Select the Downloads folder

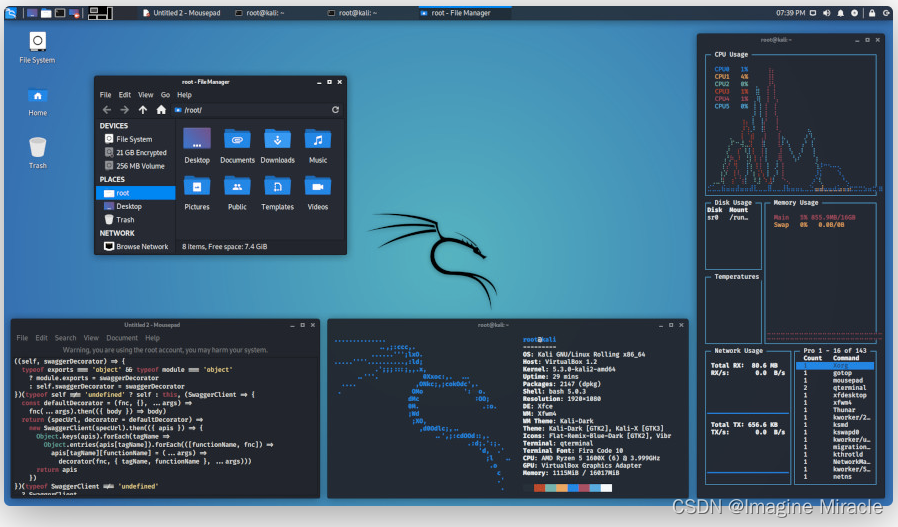(x=278, y=146)
